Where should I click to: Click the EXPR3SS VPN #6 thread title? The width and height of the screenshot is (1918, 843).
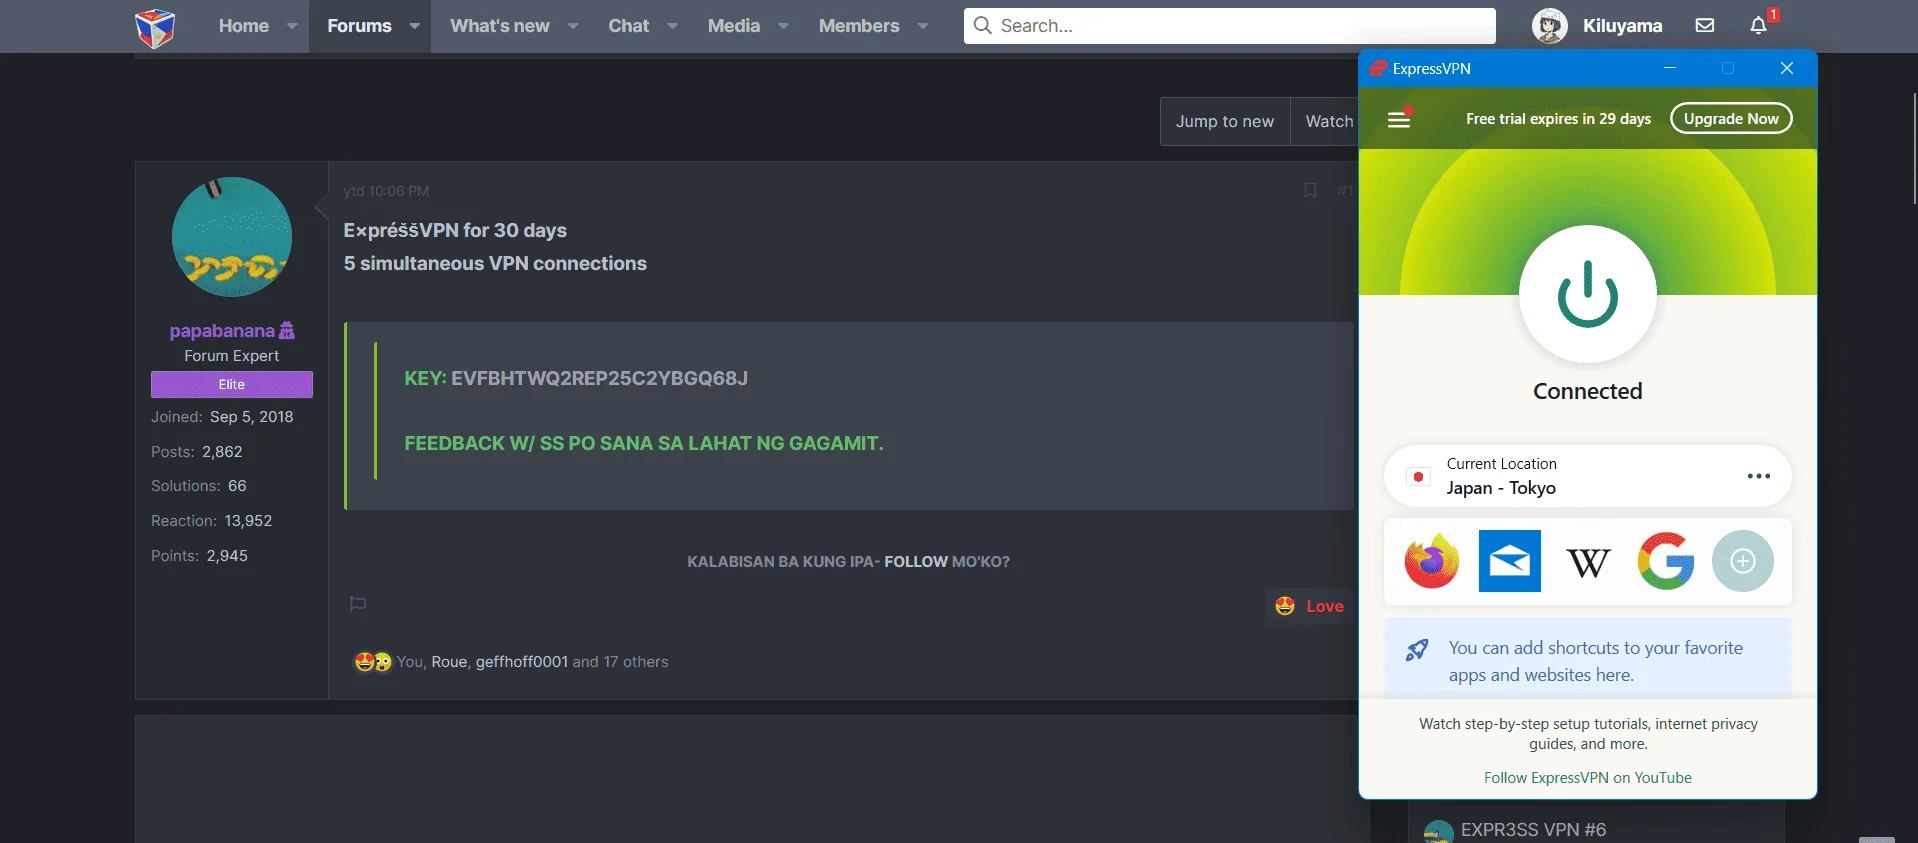pyautogui.click(x=1533, y=830)
